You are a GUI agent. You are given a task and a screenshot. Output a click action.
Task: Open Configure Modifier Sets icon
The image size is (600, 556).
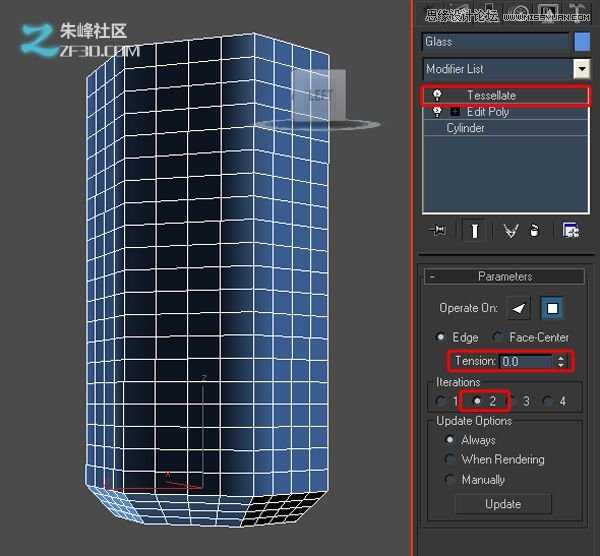[570, 230]
